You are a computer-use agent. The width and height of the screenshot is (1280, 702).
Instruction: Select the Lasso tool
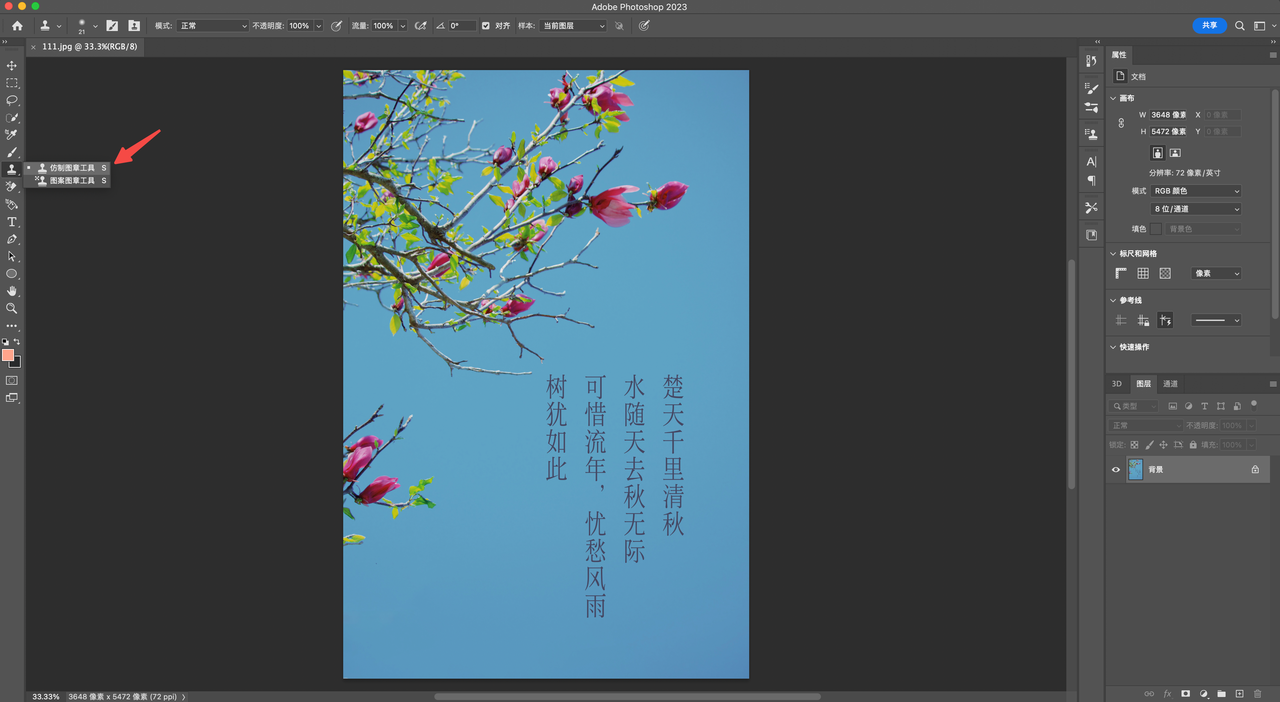(x=12, y=101)
